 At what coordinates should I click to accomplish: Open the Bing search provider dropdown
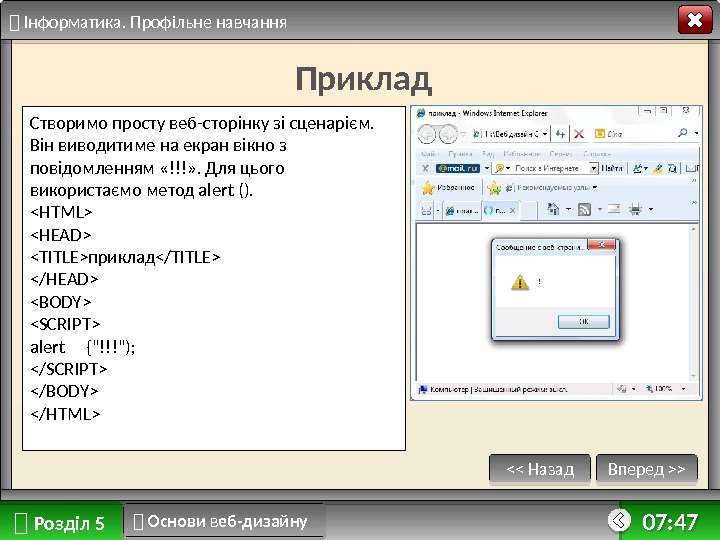point(697,133)
